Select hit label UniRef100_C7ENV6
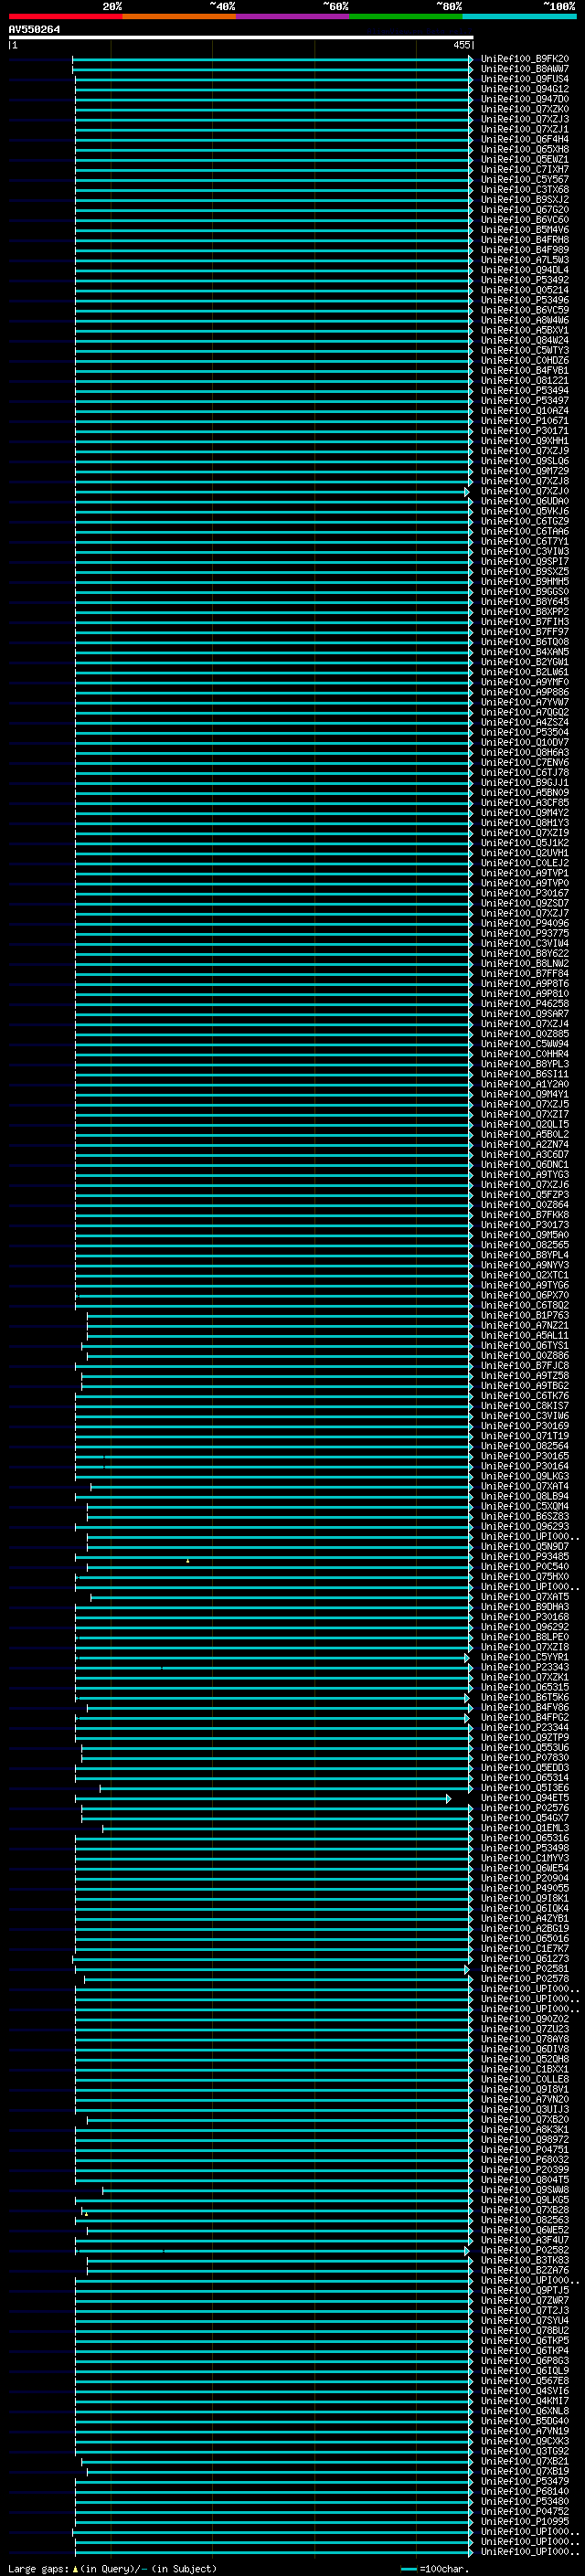Screen dimensions: 585x2576 pos(525,763)
